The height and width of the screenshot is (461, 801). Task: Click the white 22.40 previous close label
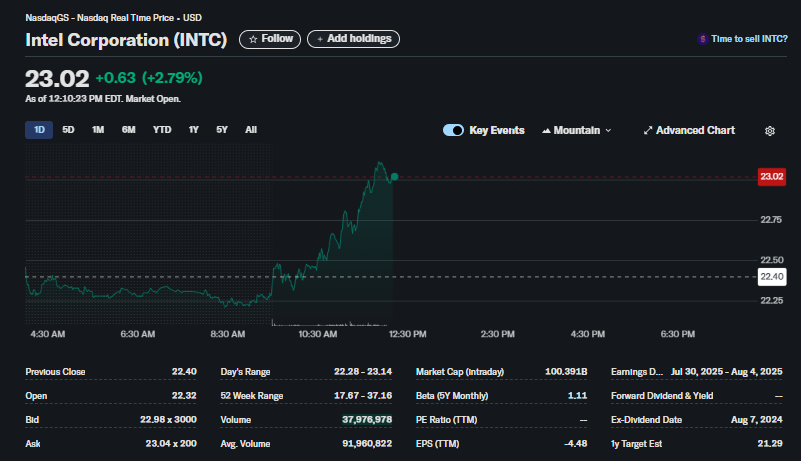point(771,276)
